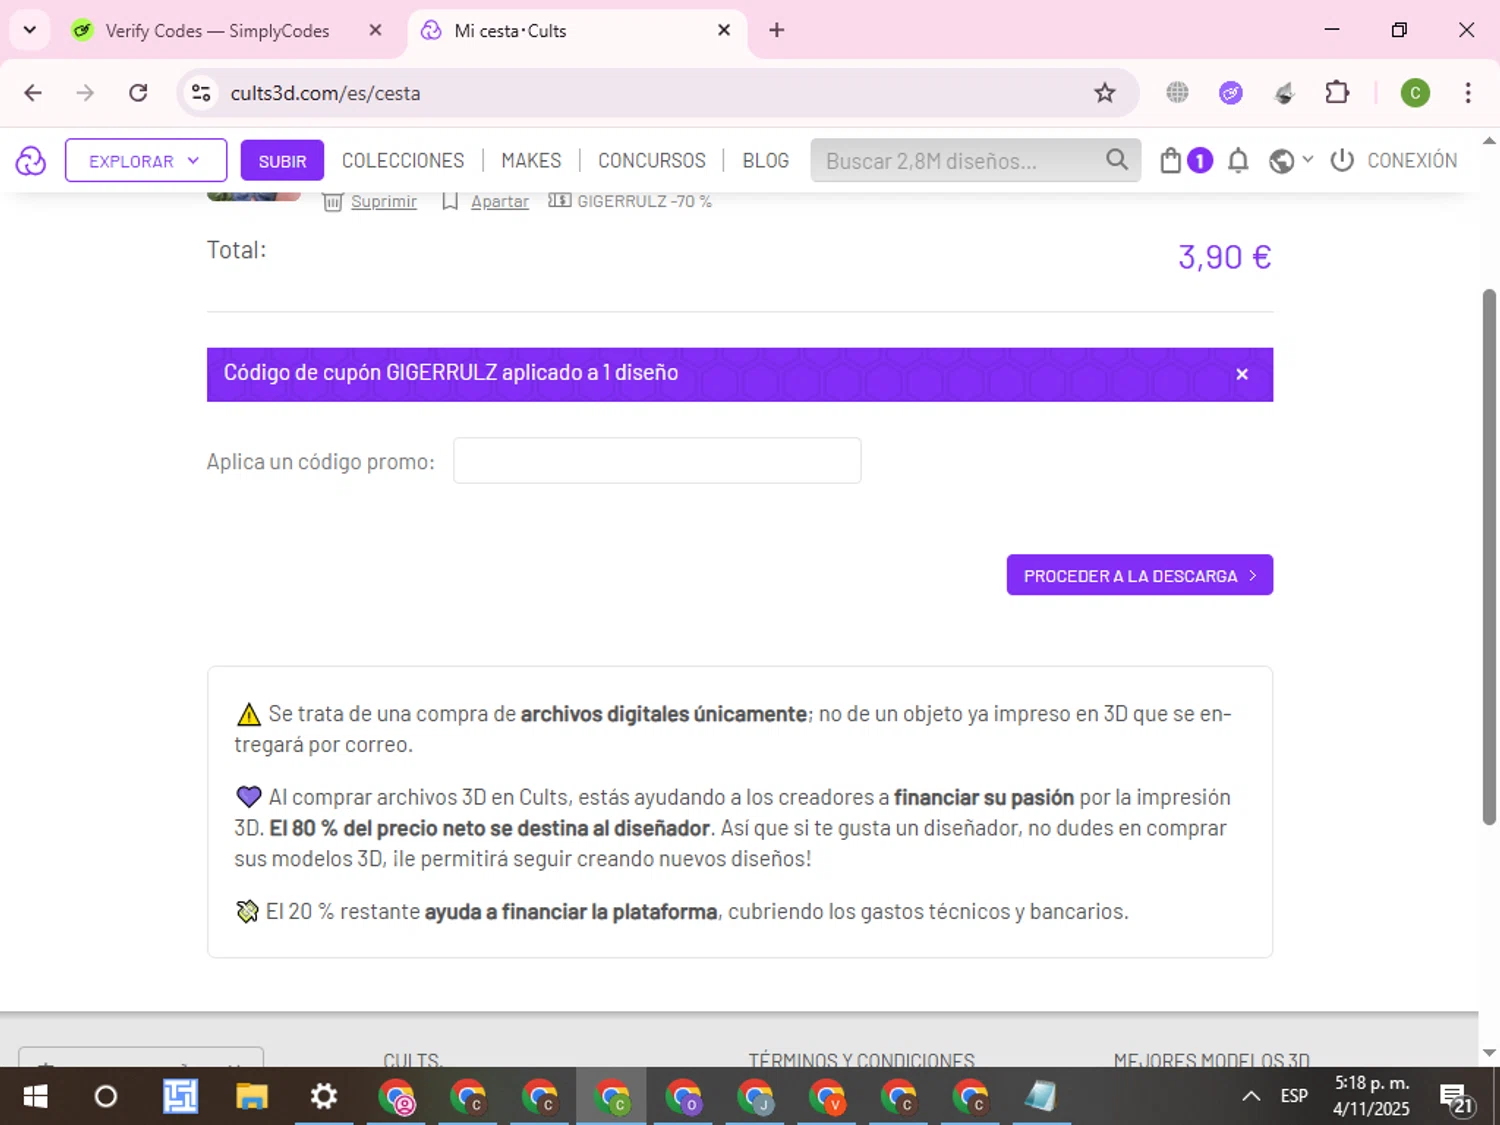Click the CONEXIÓN login link
The image size is (1500, 1125).
coord(1412,160)
